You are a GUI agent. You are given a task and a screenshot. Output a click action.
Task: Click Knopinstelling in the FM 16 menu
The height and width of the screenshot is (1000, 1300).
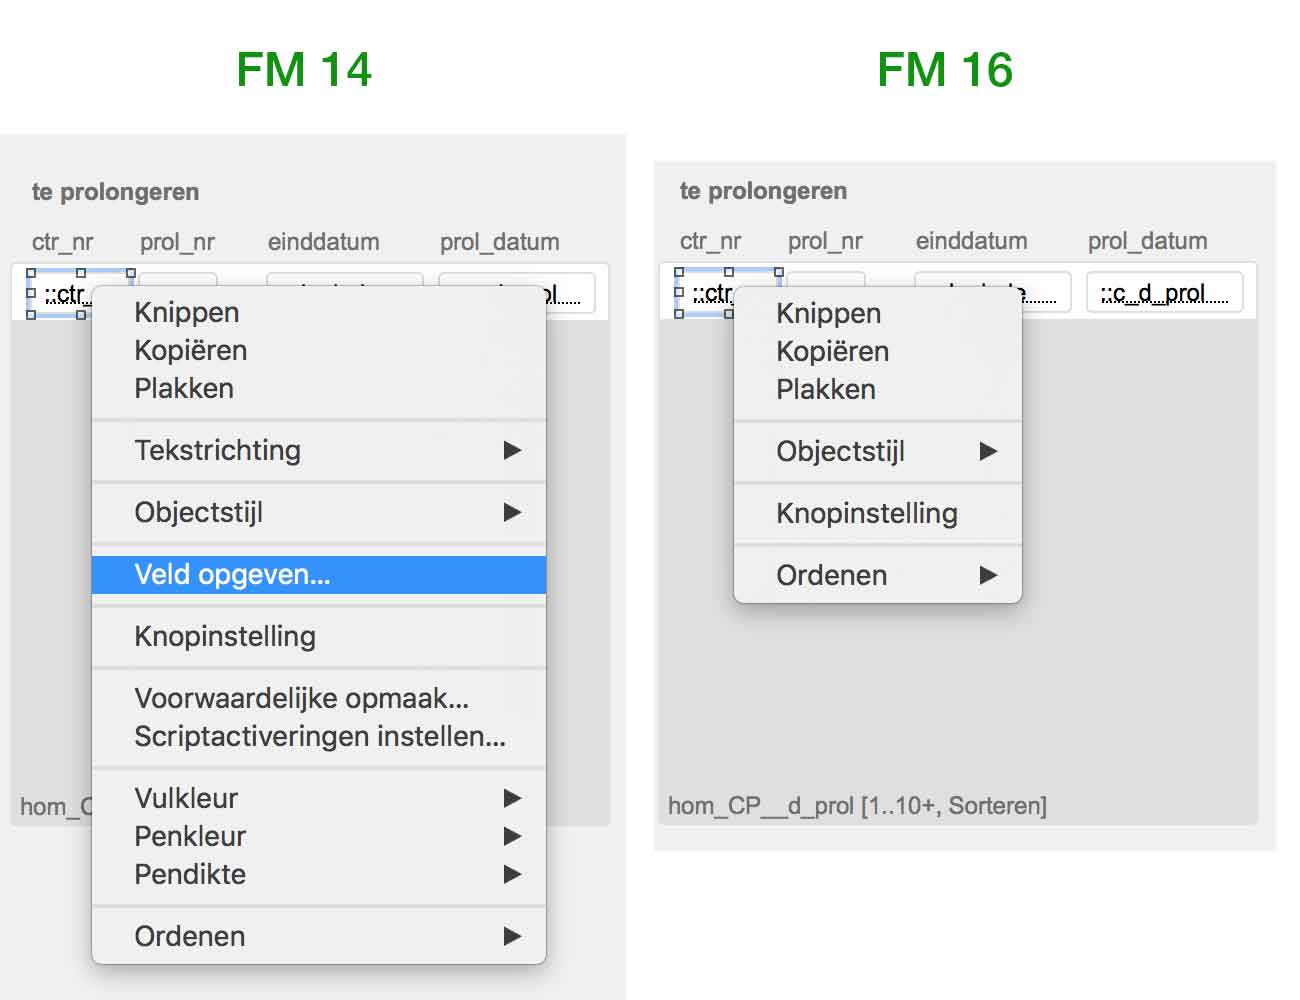(867, 513)
